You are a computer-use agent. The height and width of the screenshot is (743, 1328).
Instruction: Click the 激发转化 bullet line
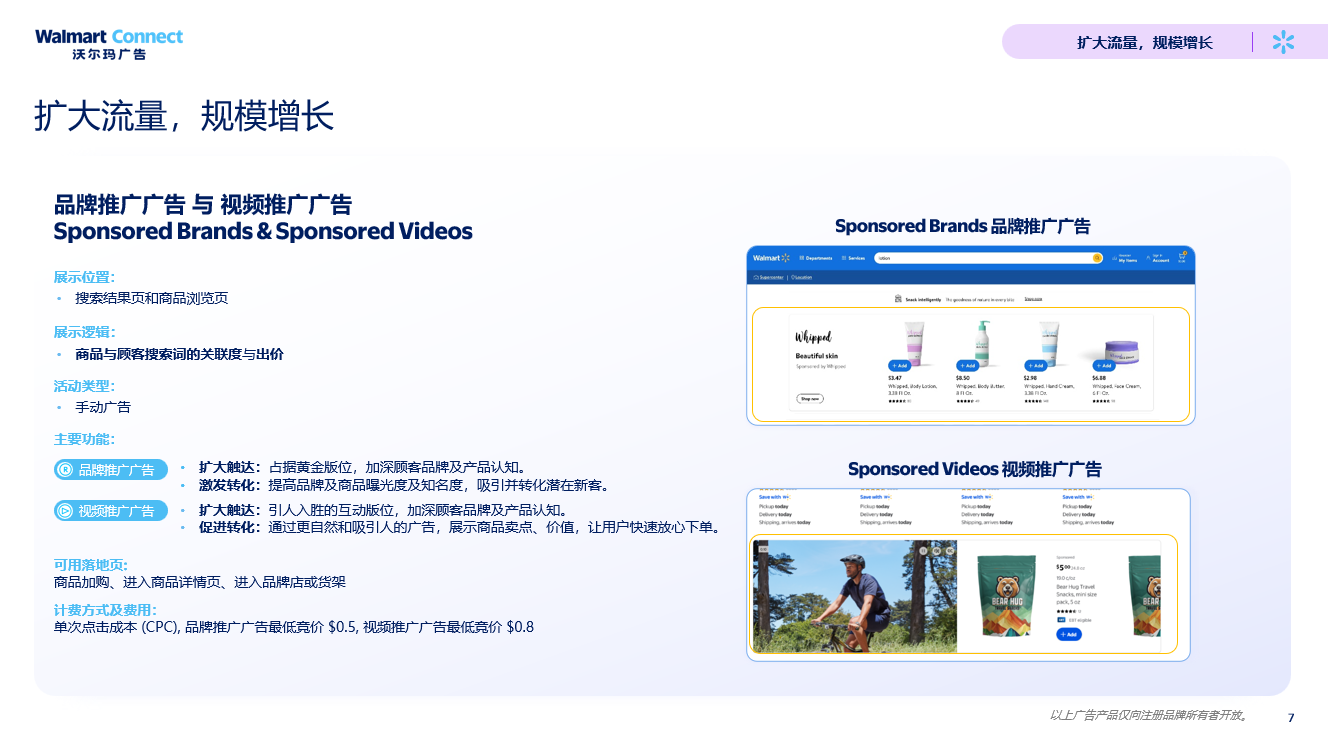(404, 486)
